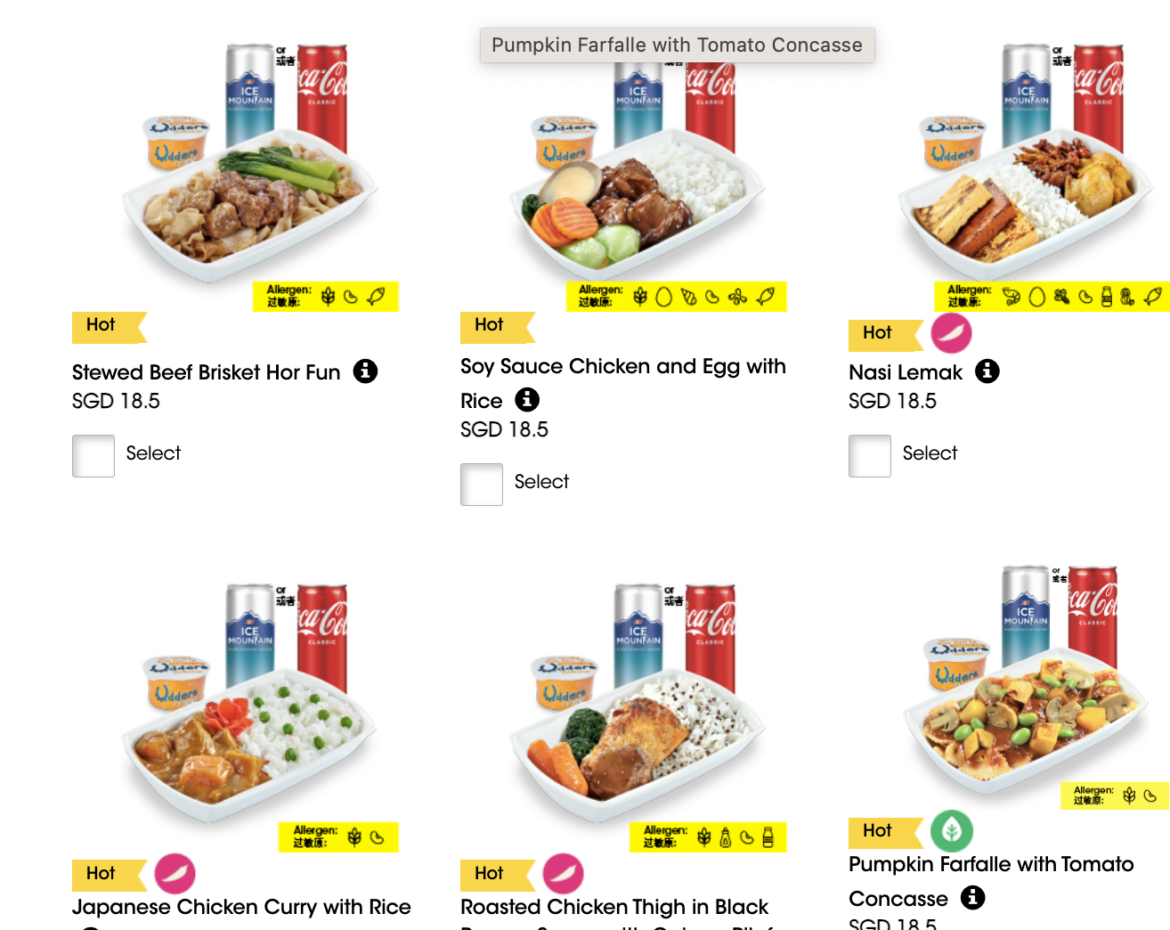
Task: Click the Japanese Chicken Curry with Rice title
Action: (x=241, y=908)
